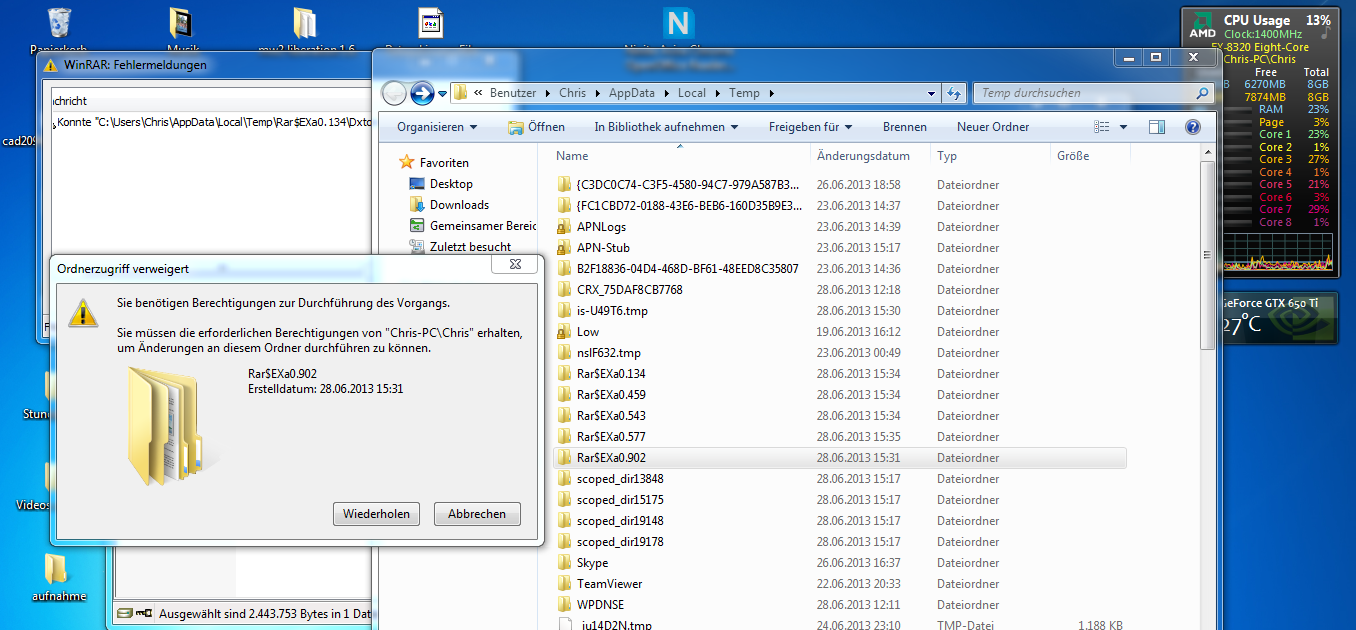Click the Benutzer breadcrumb segment
The width and height of the screenshot is (1356, 630).
(512, 93)
